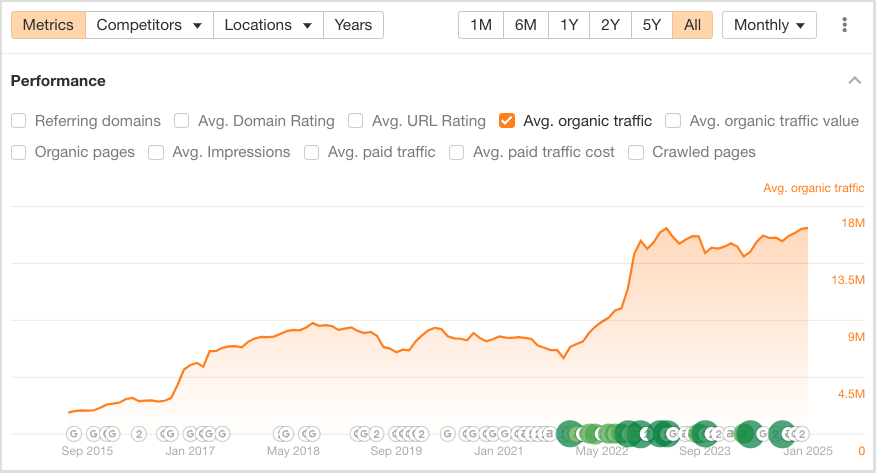Click the Jan 2025 date label

click(808, 451)
